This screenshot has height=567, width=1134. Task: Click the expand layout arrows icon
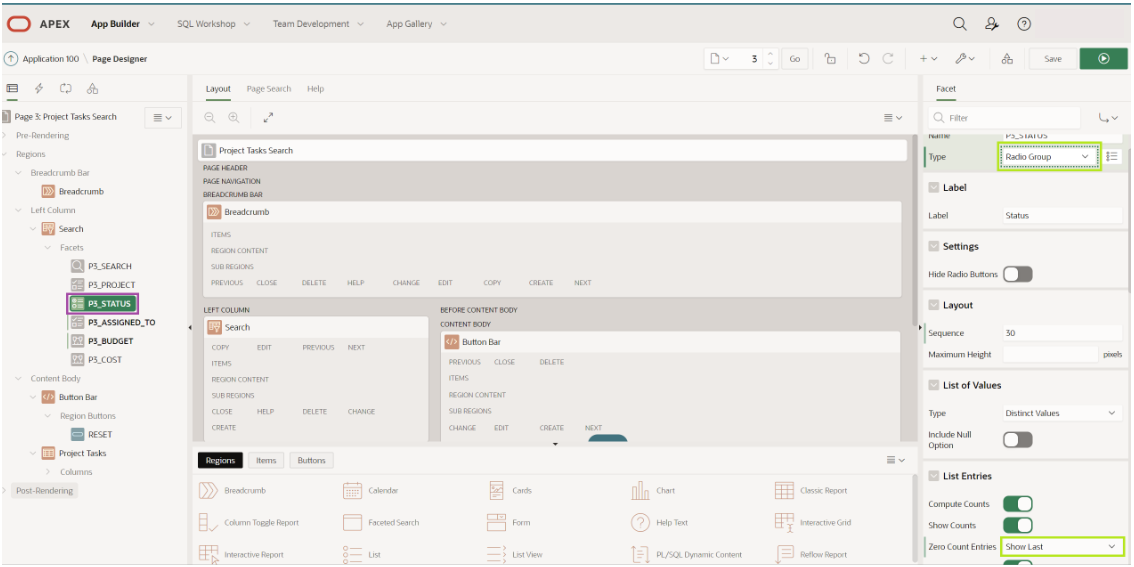(268, 117)
